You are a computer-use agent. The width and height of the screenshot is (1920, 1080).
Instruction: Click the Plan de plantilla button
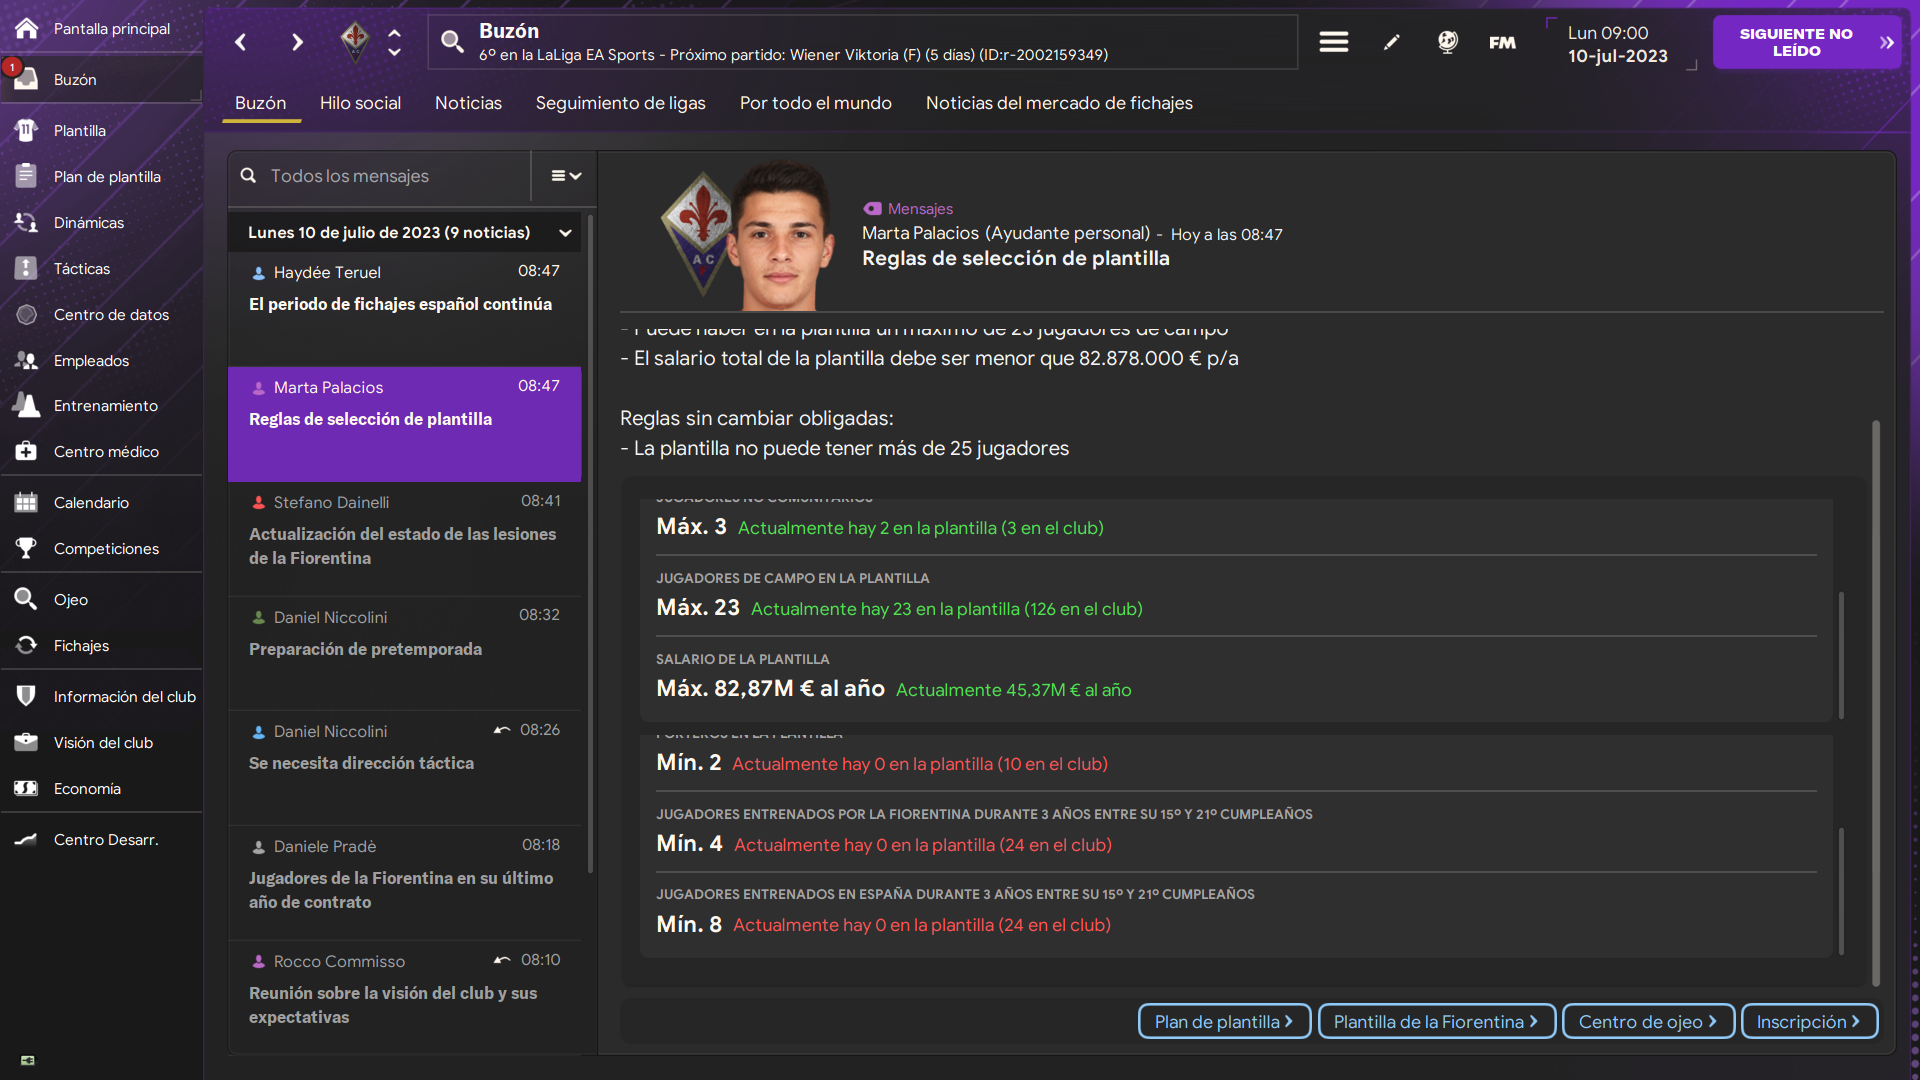[1223, 1021]
